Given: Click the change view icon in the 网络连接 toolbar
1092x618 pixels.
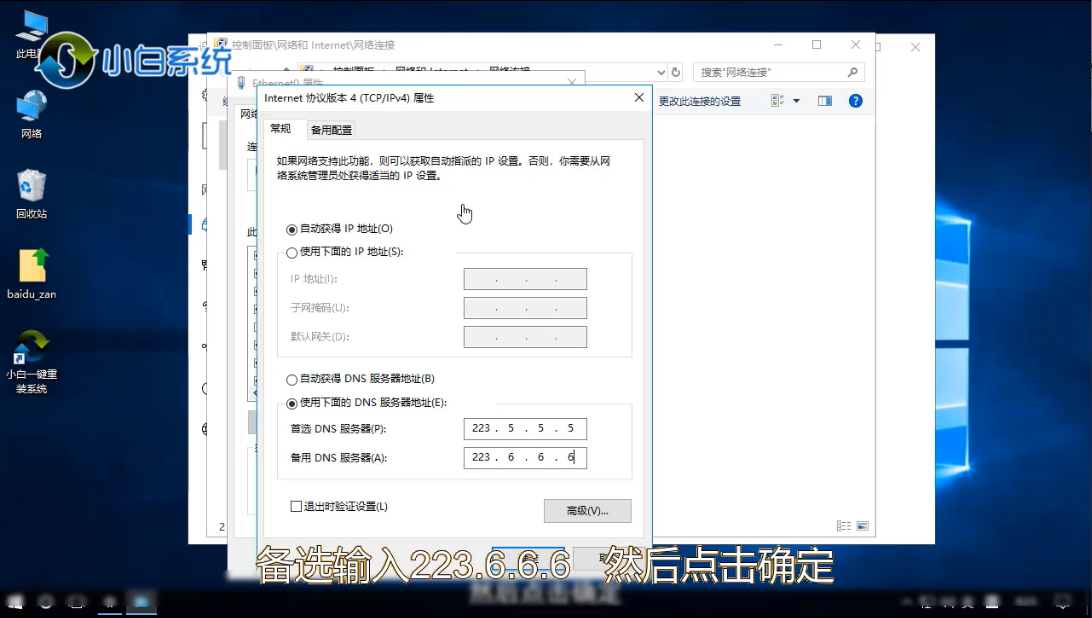Looking at the screenshot, I should tap(778, 101).
